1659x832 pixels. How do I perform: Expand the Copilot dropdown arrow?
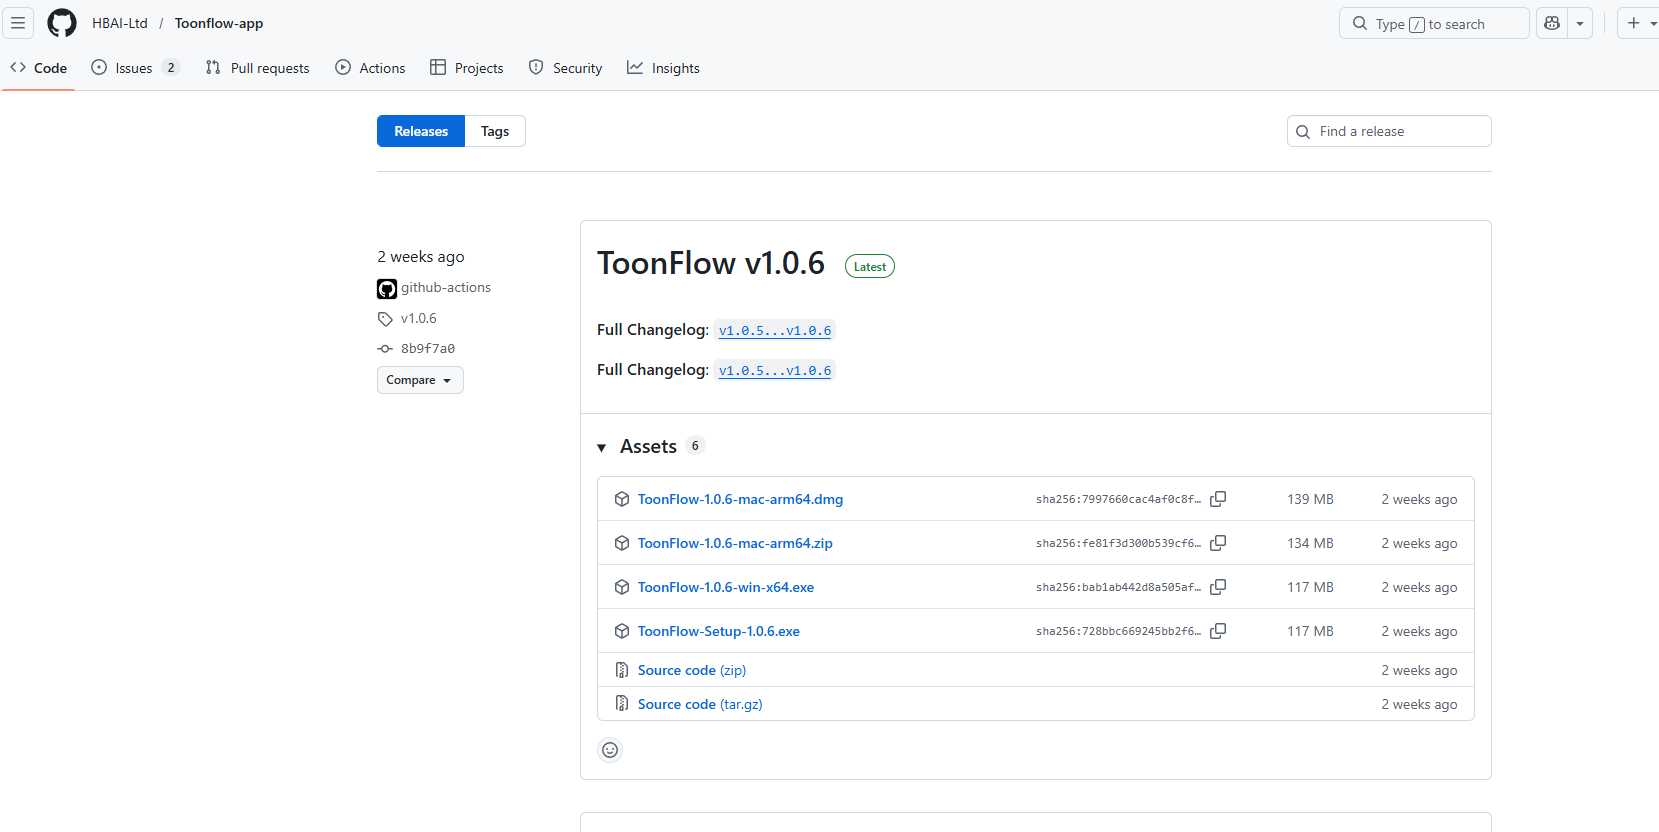(1580, 23)
